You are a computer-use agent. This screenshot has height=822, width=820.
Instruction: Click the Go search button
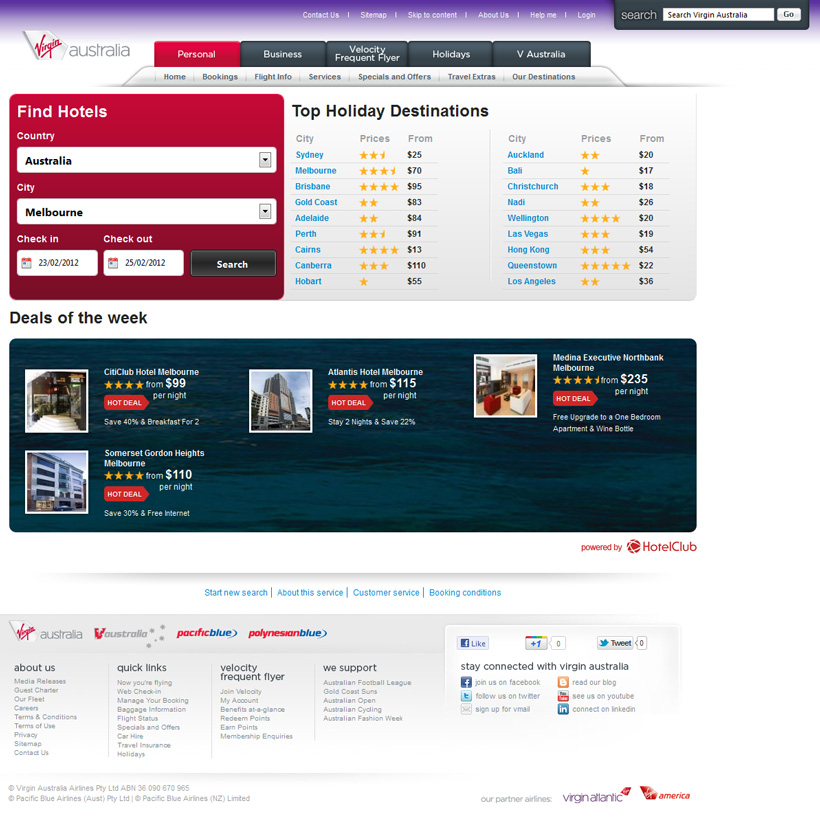(789, 15)
